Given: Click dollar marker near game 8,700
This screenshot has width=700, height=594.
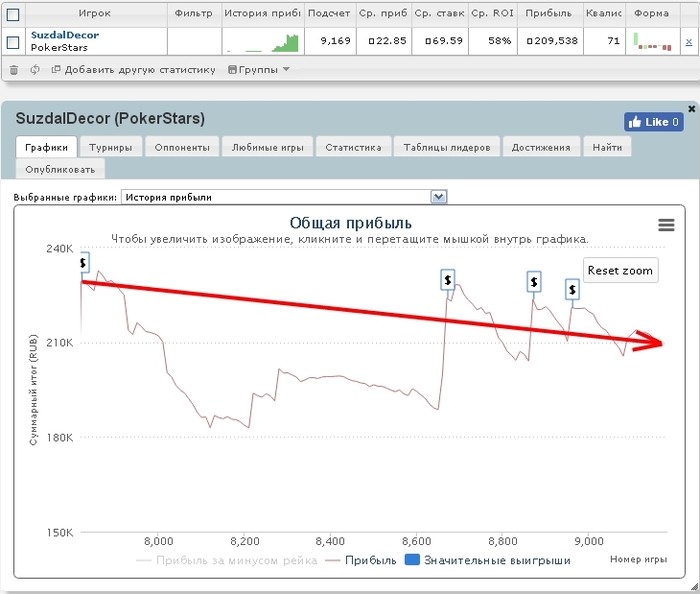Looking at the screenshot, I should tap(448, 280).
